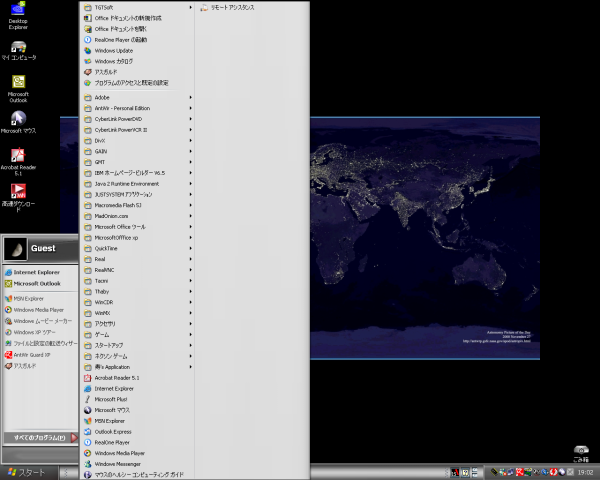Click the Start button
This screenshot has width=600, height=480.
pos(28,473)
